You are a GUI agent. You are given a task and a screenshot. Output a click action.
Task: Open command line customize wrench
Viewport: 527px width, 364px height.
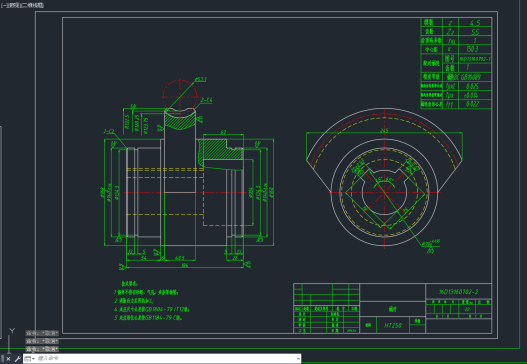tap(17, 359)
